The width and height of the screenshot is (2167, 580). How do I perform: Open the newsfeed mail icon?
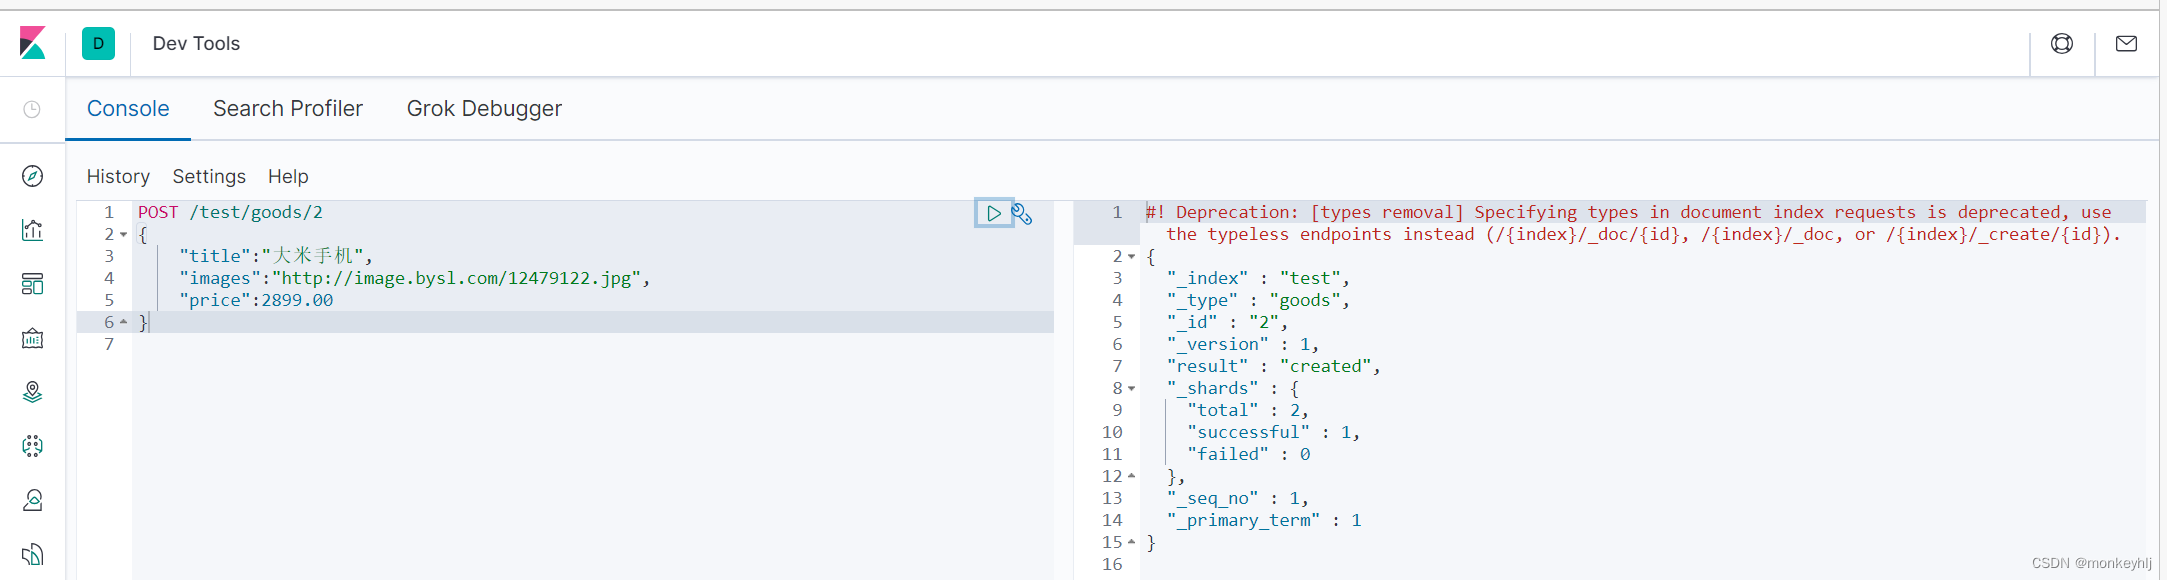pos(2127,43)
